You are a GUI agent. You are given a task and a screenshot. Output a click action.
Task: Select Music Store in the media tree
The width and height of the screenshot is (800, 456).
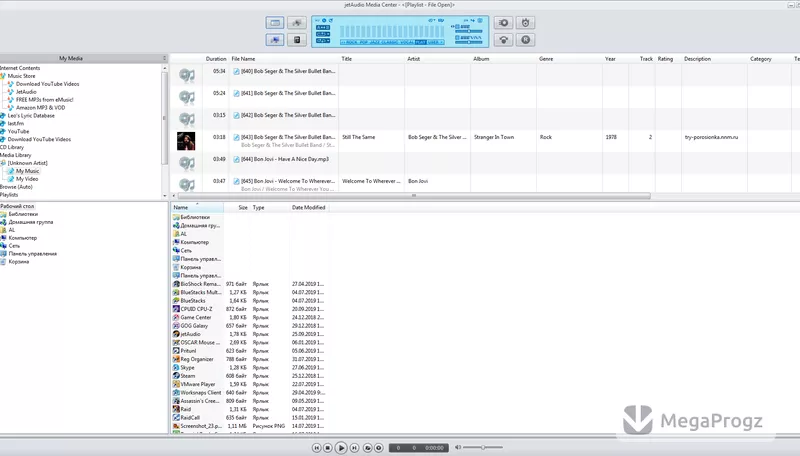21,76
